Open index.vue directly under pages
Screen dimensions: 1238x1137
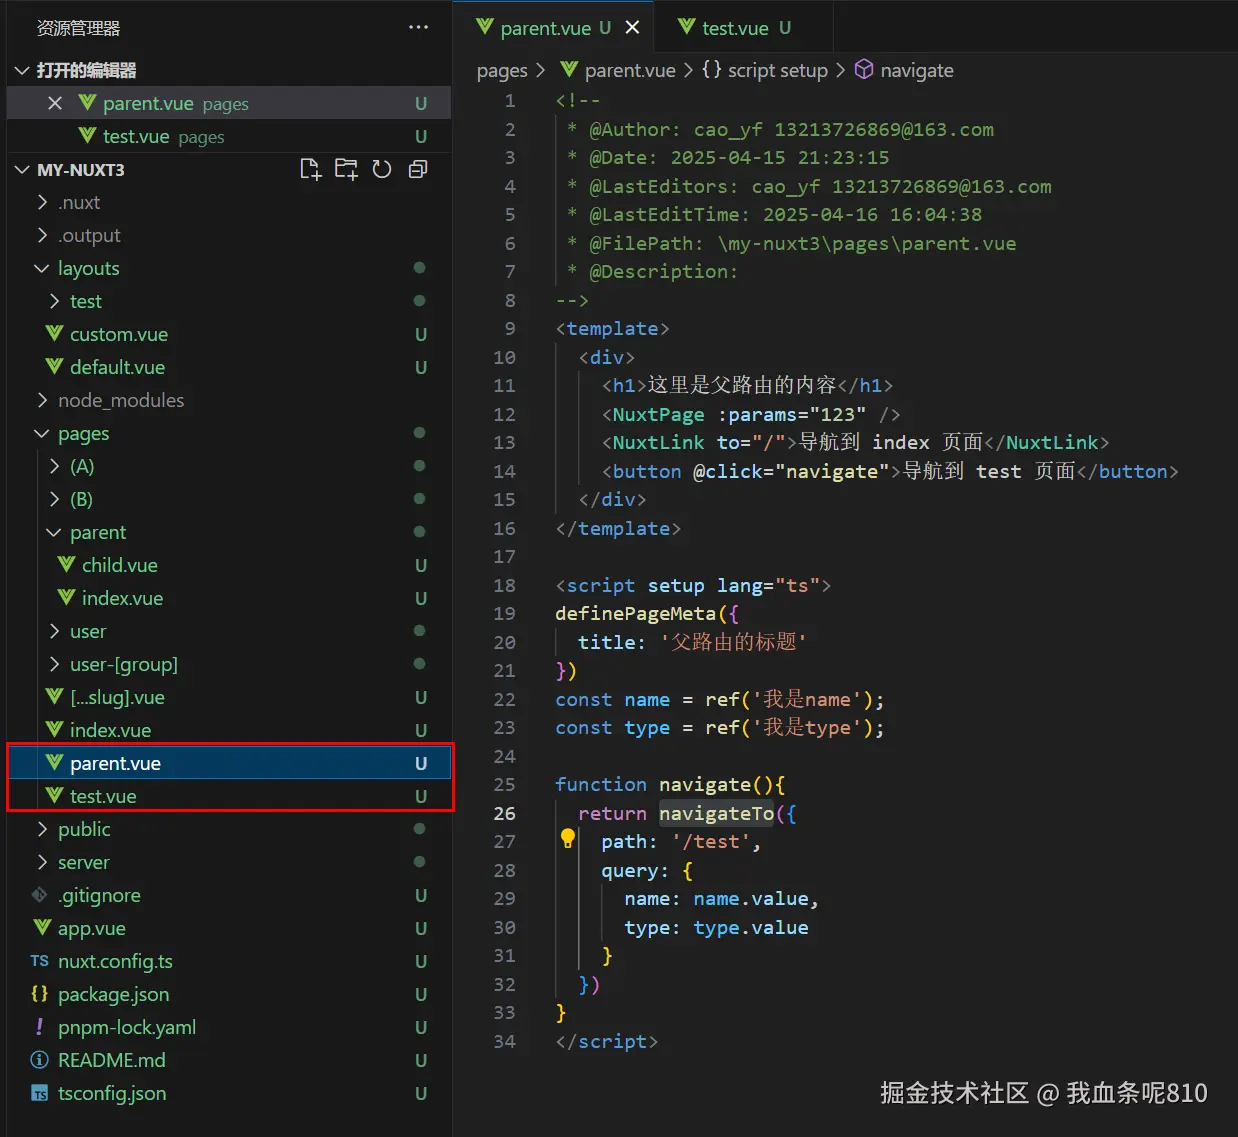coord(229,730)
